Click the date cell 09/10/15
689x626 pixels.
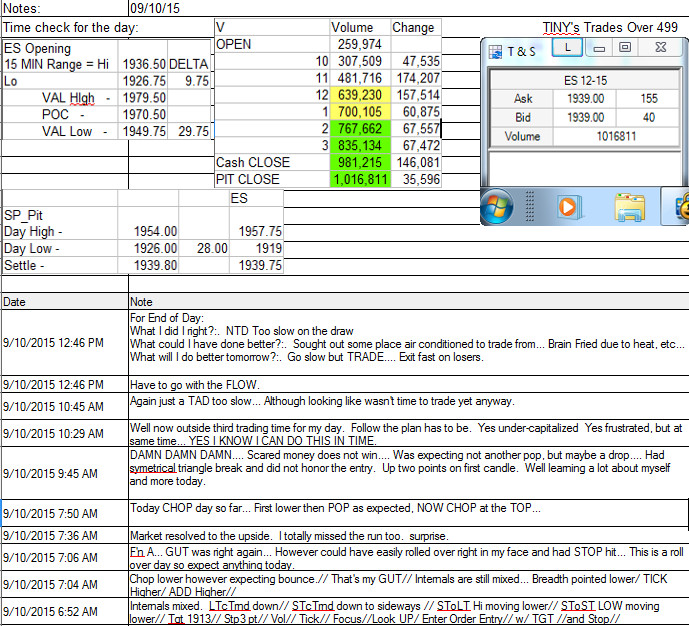coord(155,8)
